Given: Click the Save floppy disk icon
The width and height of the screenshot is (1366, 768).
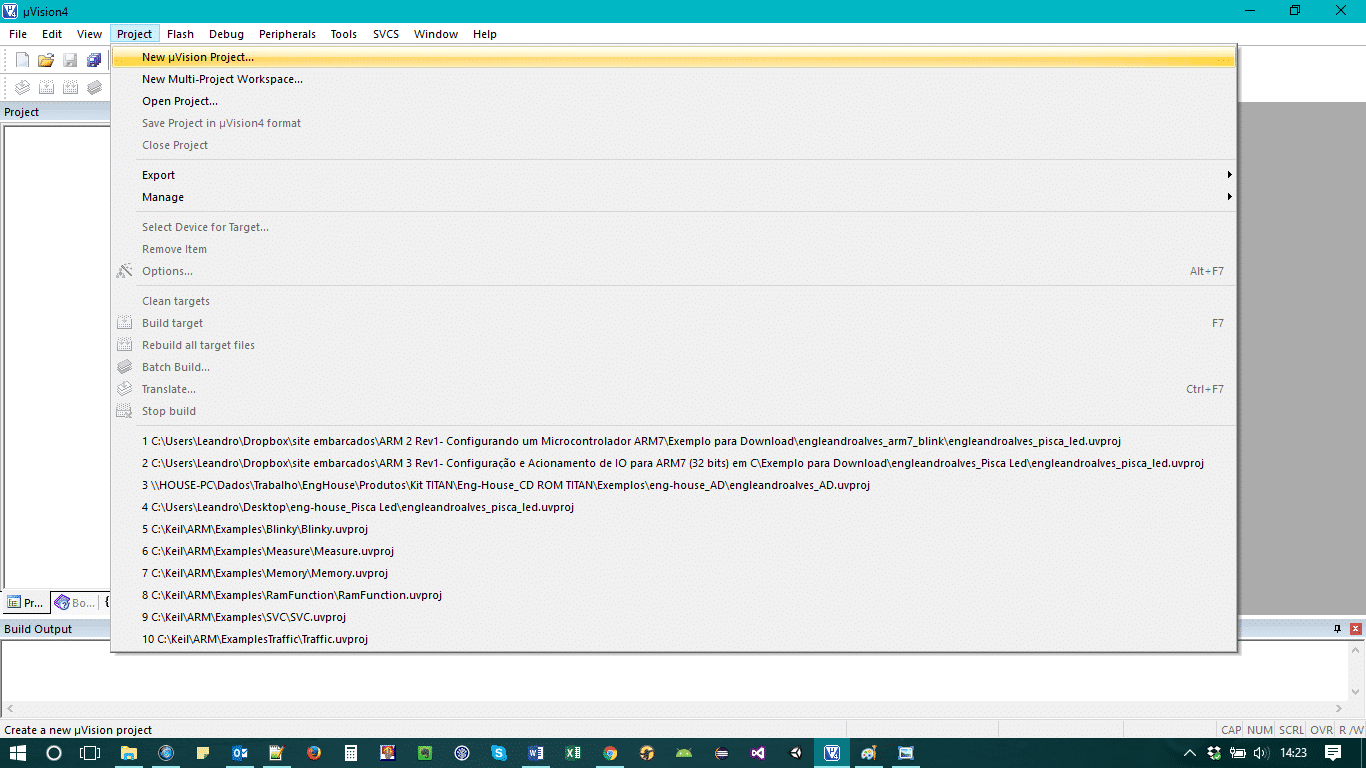Looking at the screenshot, I should pos(70,60).
